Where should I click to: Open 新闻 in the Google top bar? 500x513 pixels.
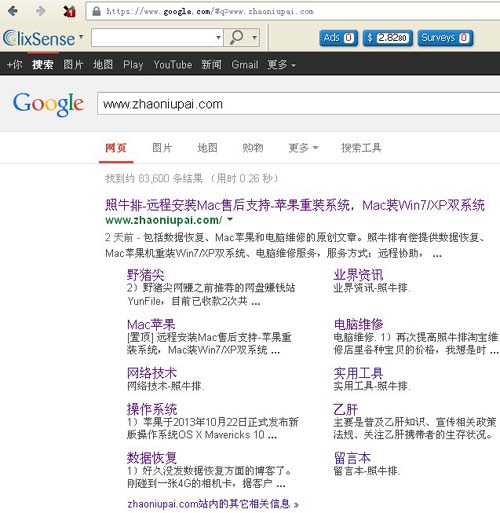[x=211, y=64]
